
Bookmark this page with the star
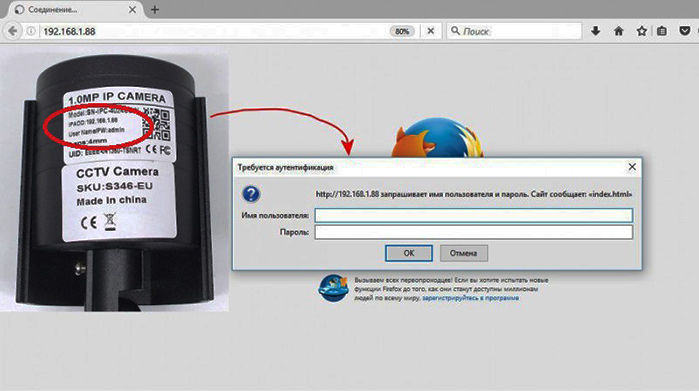click(641, 31)
